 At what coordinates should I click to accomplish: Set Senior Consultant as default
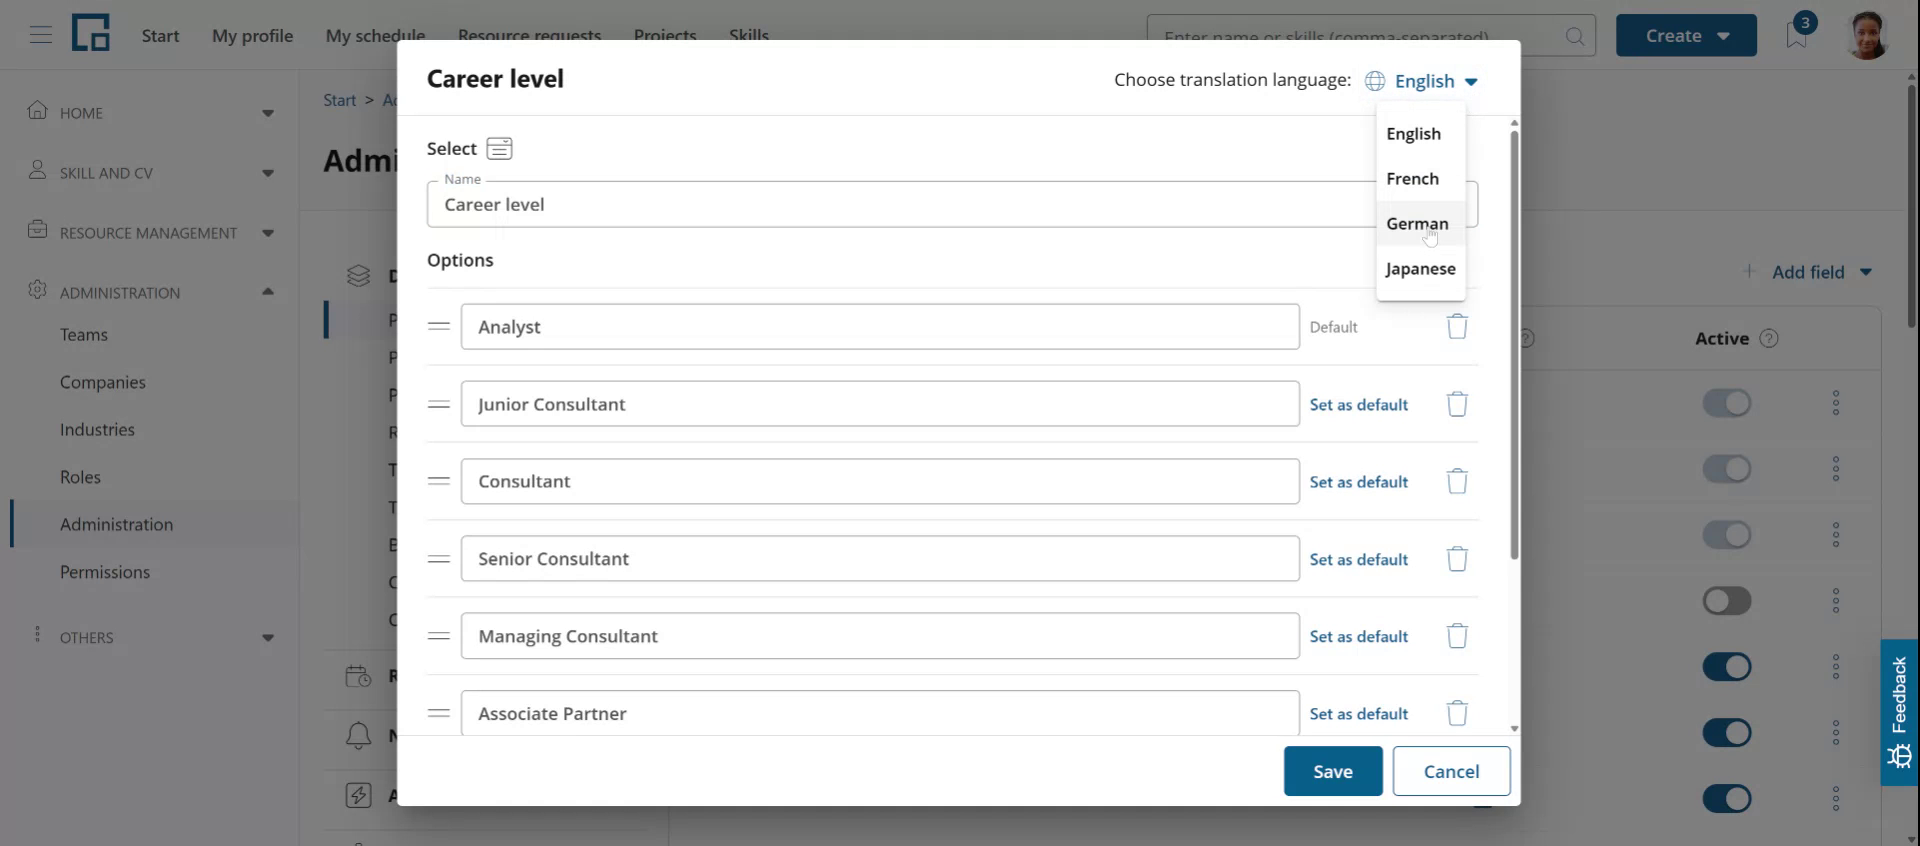(x=1359, y=560)
